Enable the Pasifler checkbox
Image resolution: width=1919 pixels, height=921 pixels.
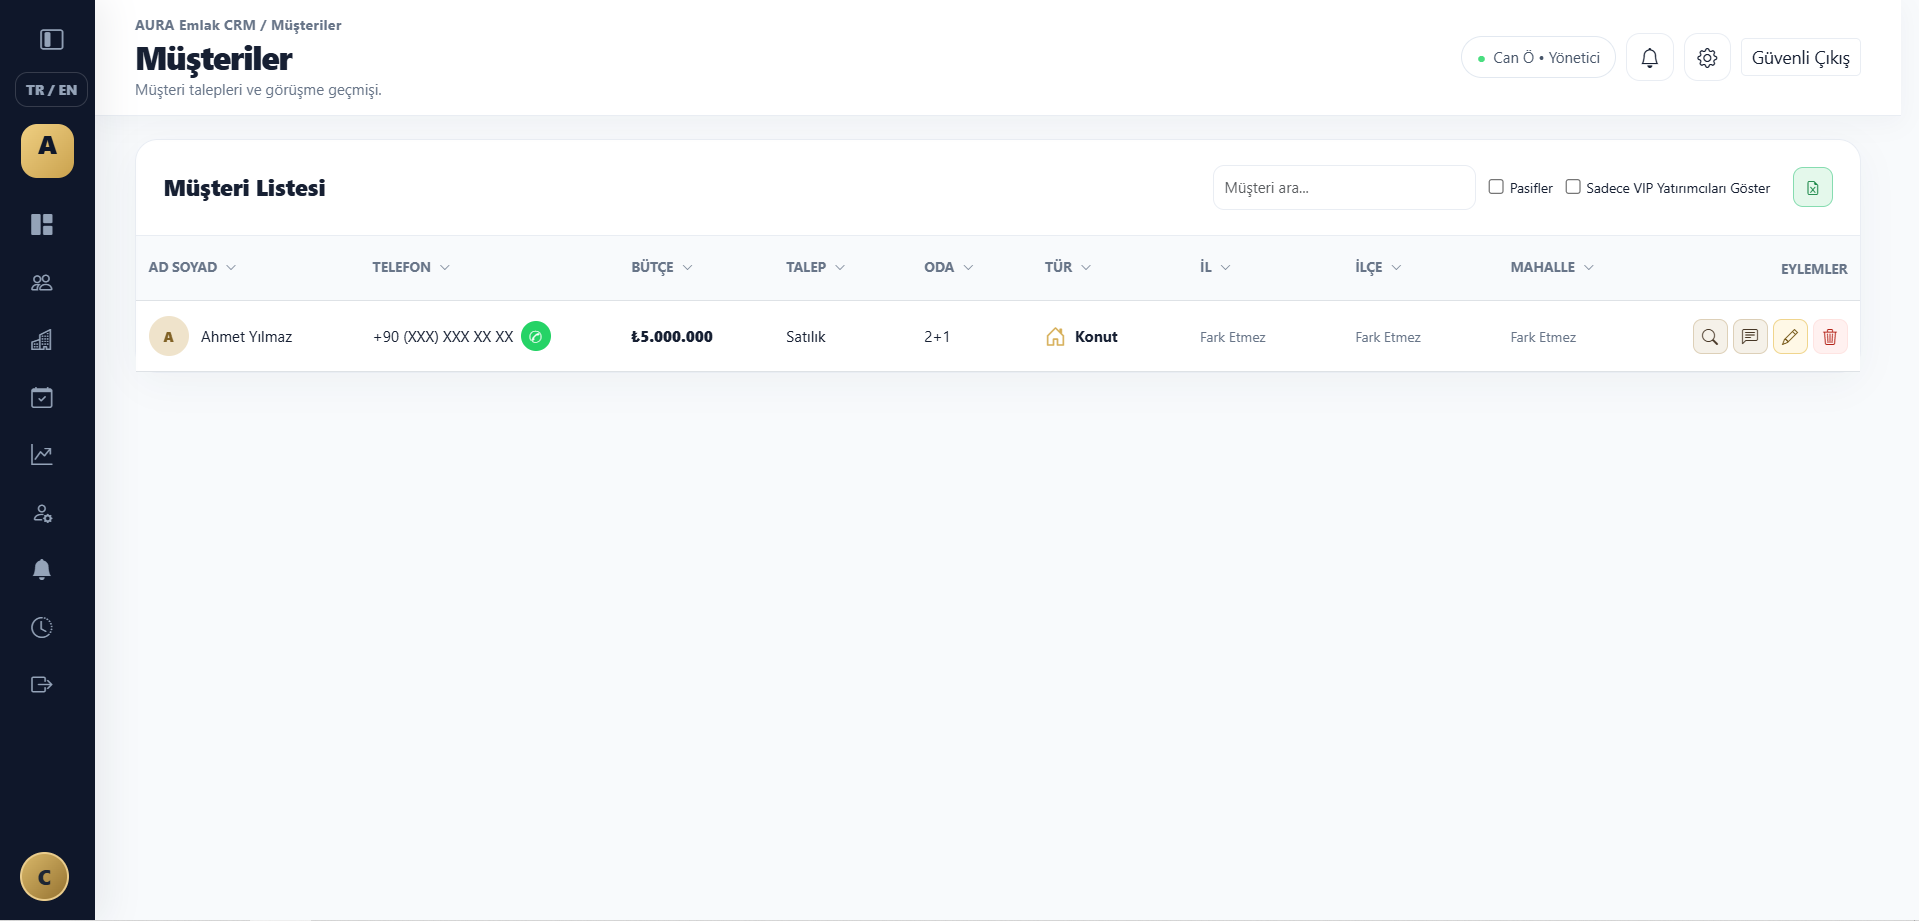(1496, 187)
